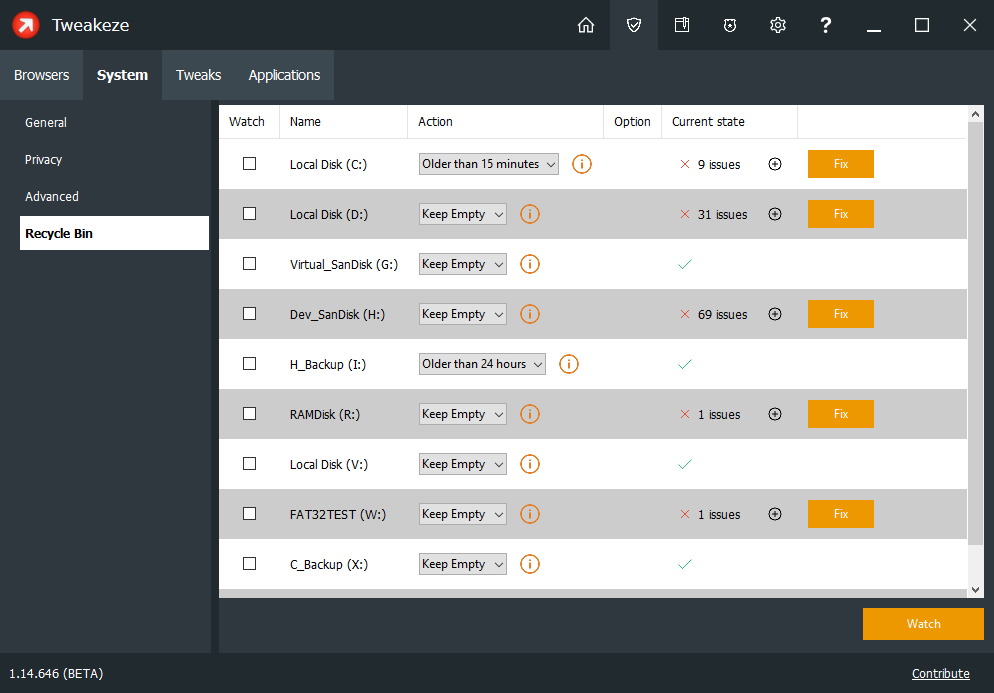The image size is (994, 693).
Task: Open Keep Empty dropdown for Local Disk (V:)
Action: tap(463, 464)
